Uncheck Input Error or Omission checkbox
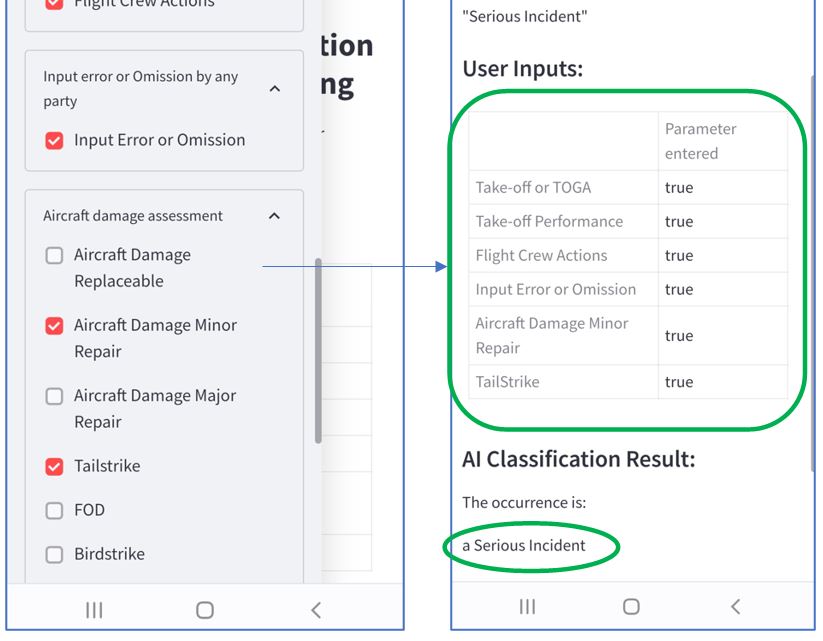Viewport: 823px width, 641px height. pos(54,141)
